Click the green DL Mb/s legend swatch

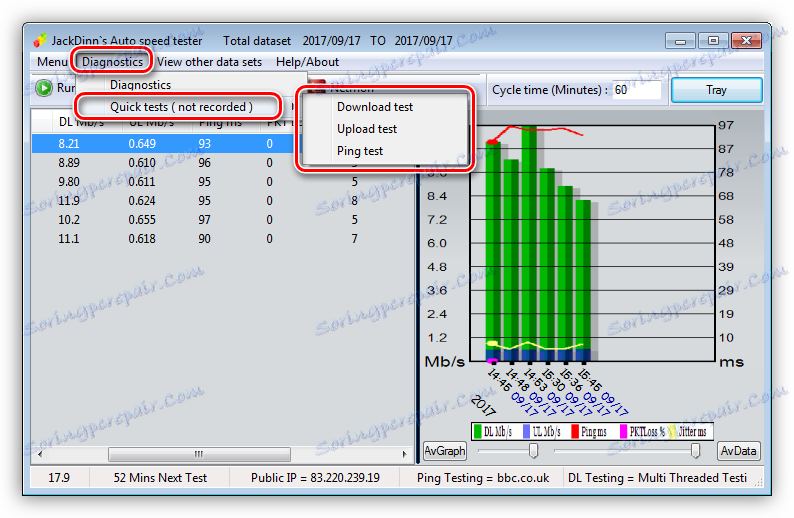(477, 431)
